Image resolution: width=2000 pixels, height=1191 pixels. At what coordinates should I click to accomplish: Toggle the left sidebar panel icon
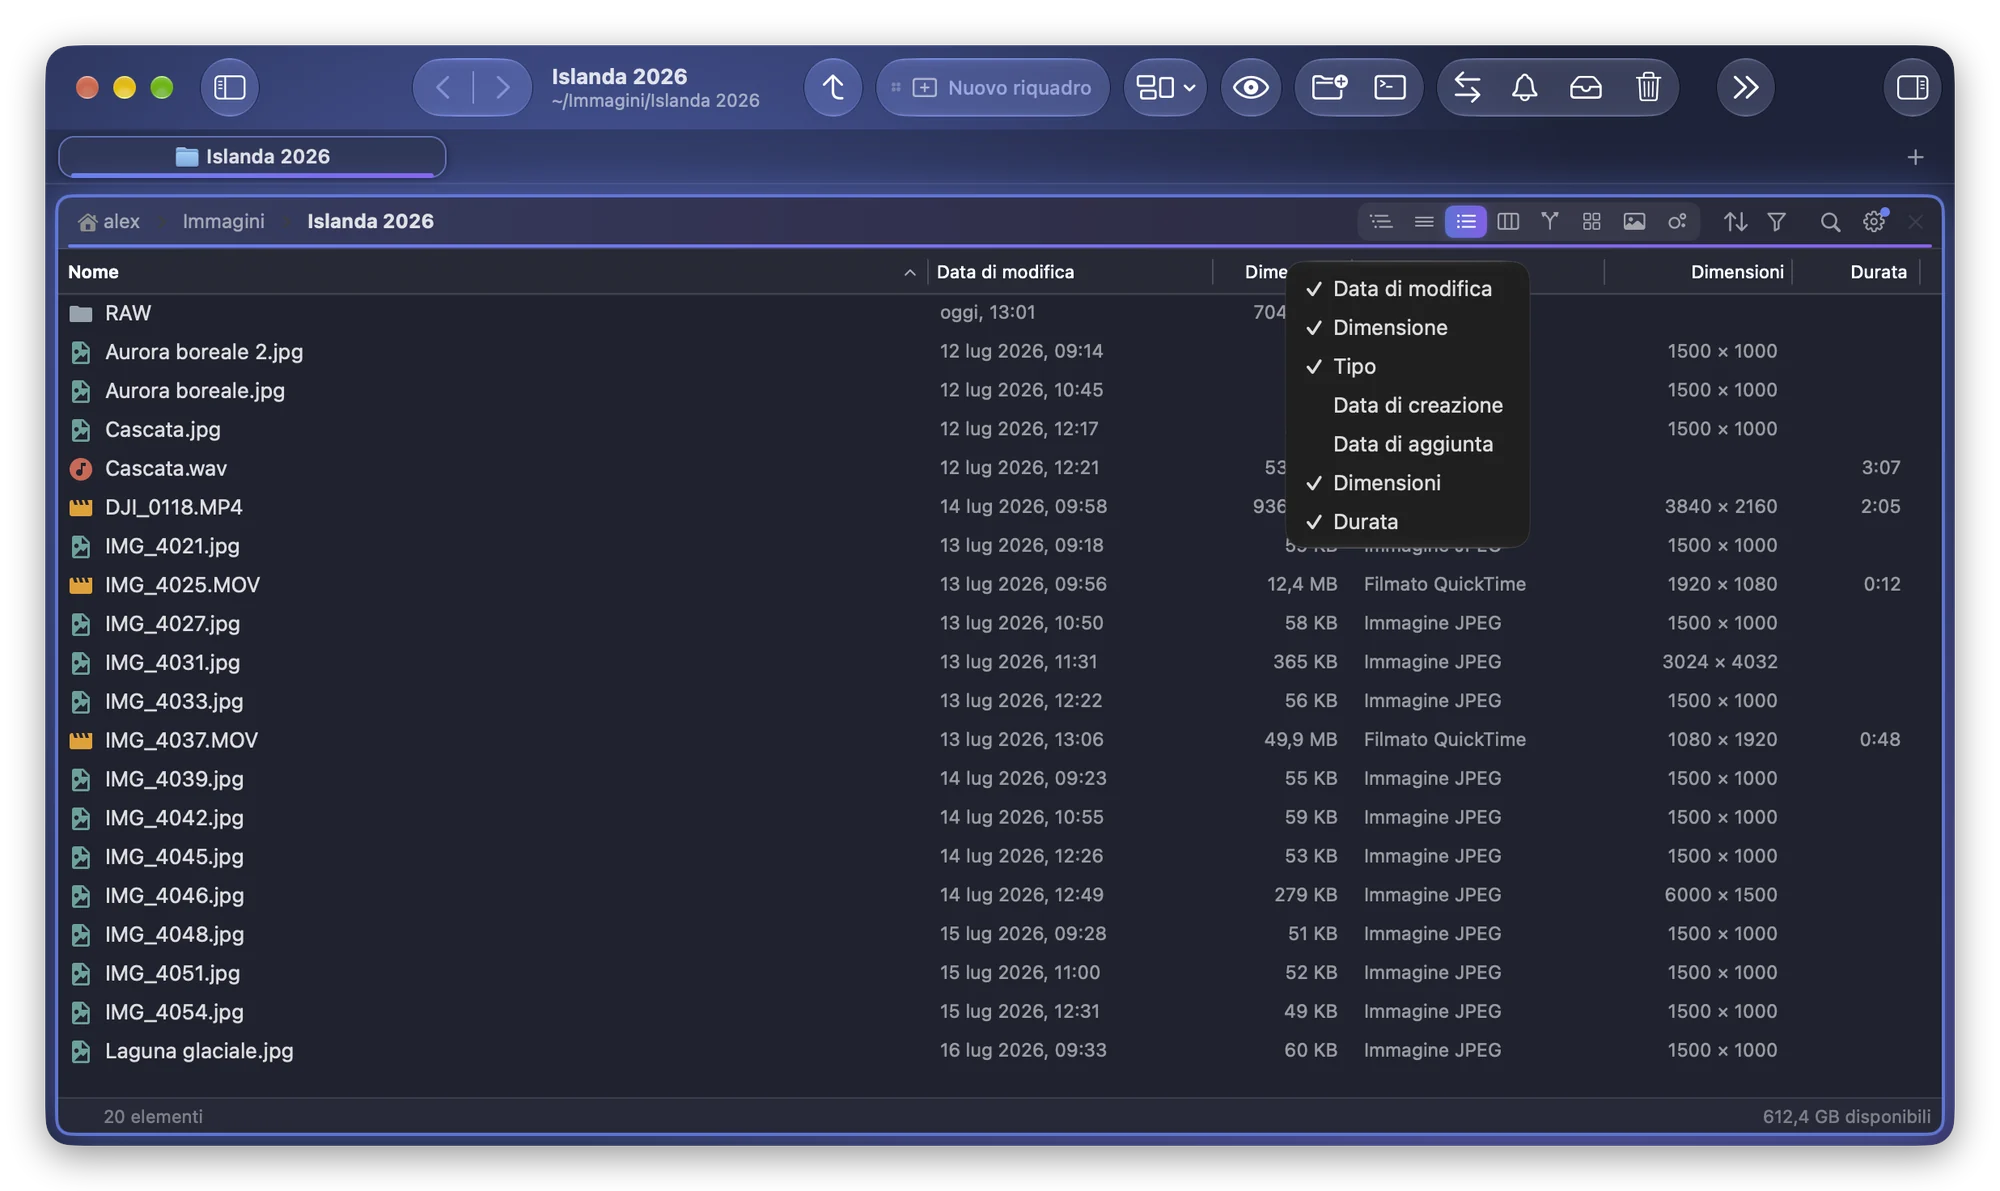coord(229,87)
